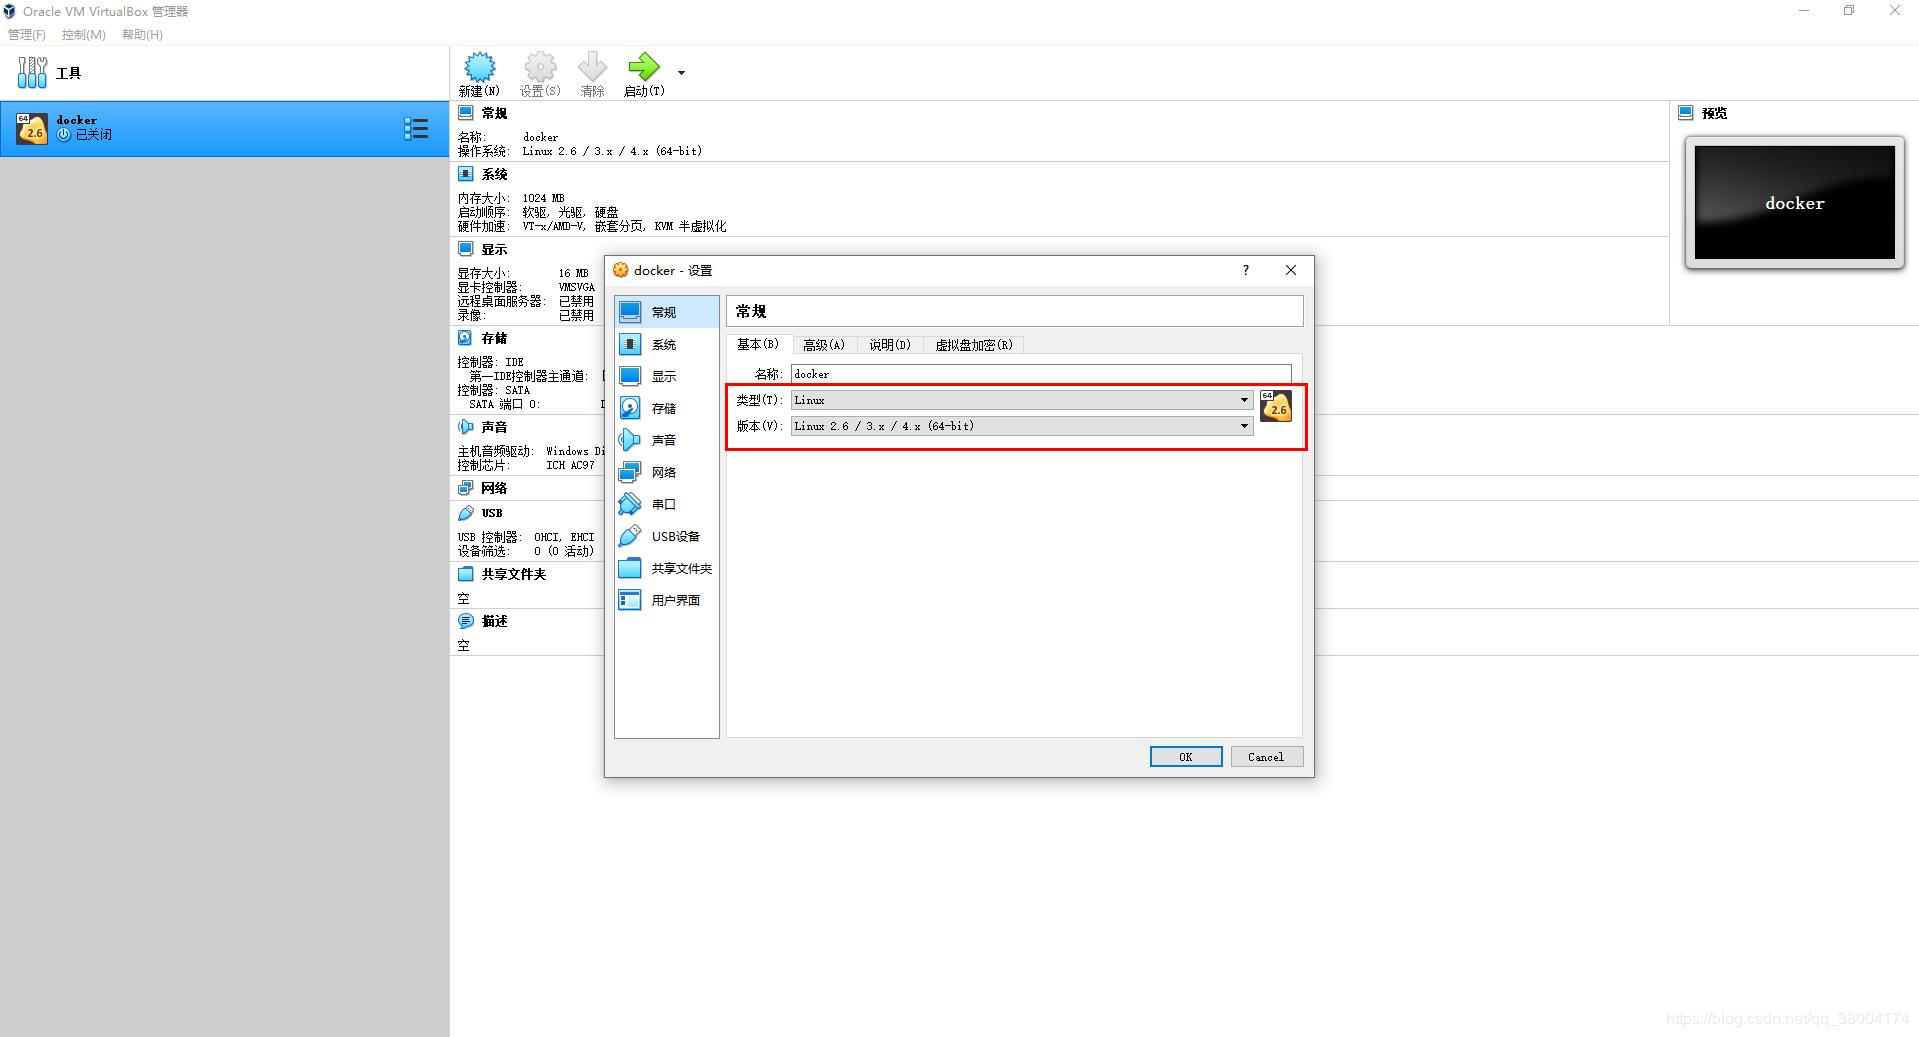Click the 存储 section header in details pane
This screenshot has width=1919, height=1037.
coord(494,338)
